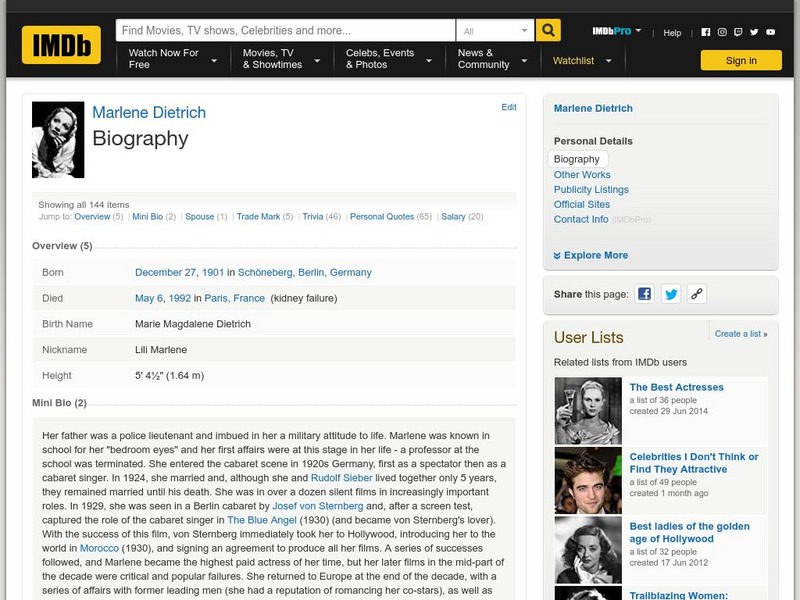This screenshot has width=800, height=600.
Task: Share this page on Twitter
Action: coord(671,295)
